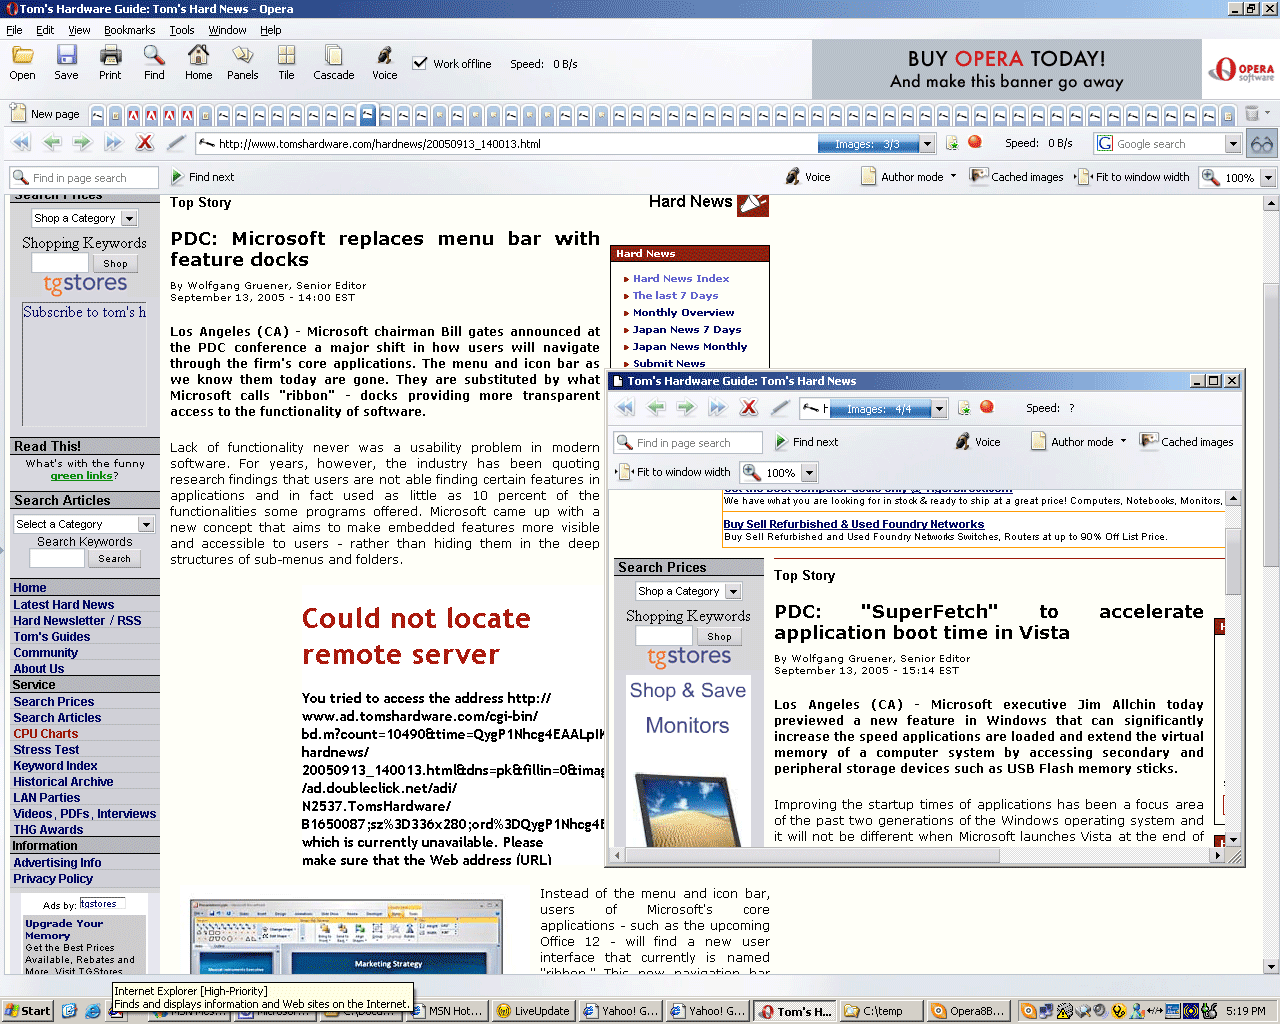The height and width of the screenshot is (1024, 1280).
Task: Toggle Cached images in main view bar
Action: click(1017, 177)
